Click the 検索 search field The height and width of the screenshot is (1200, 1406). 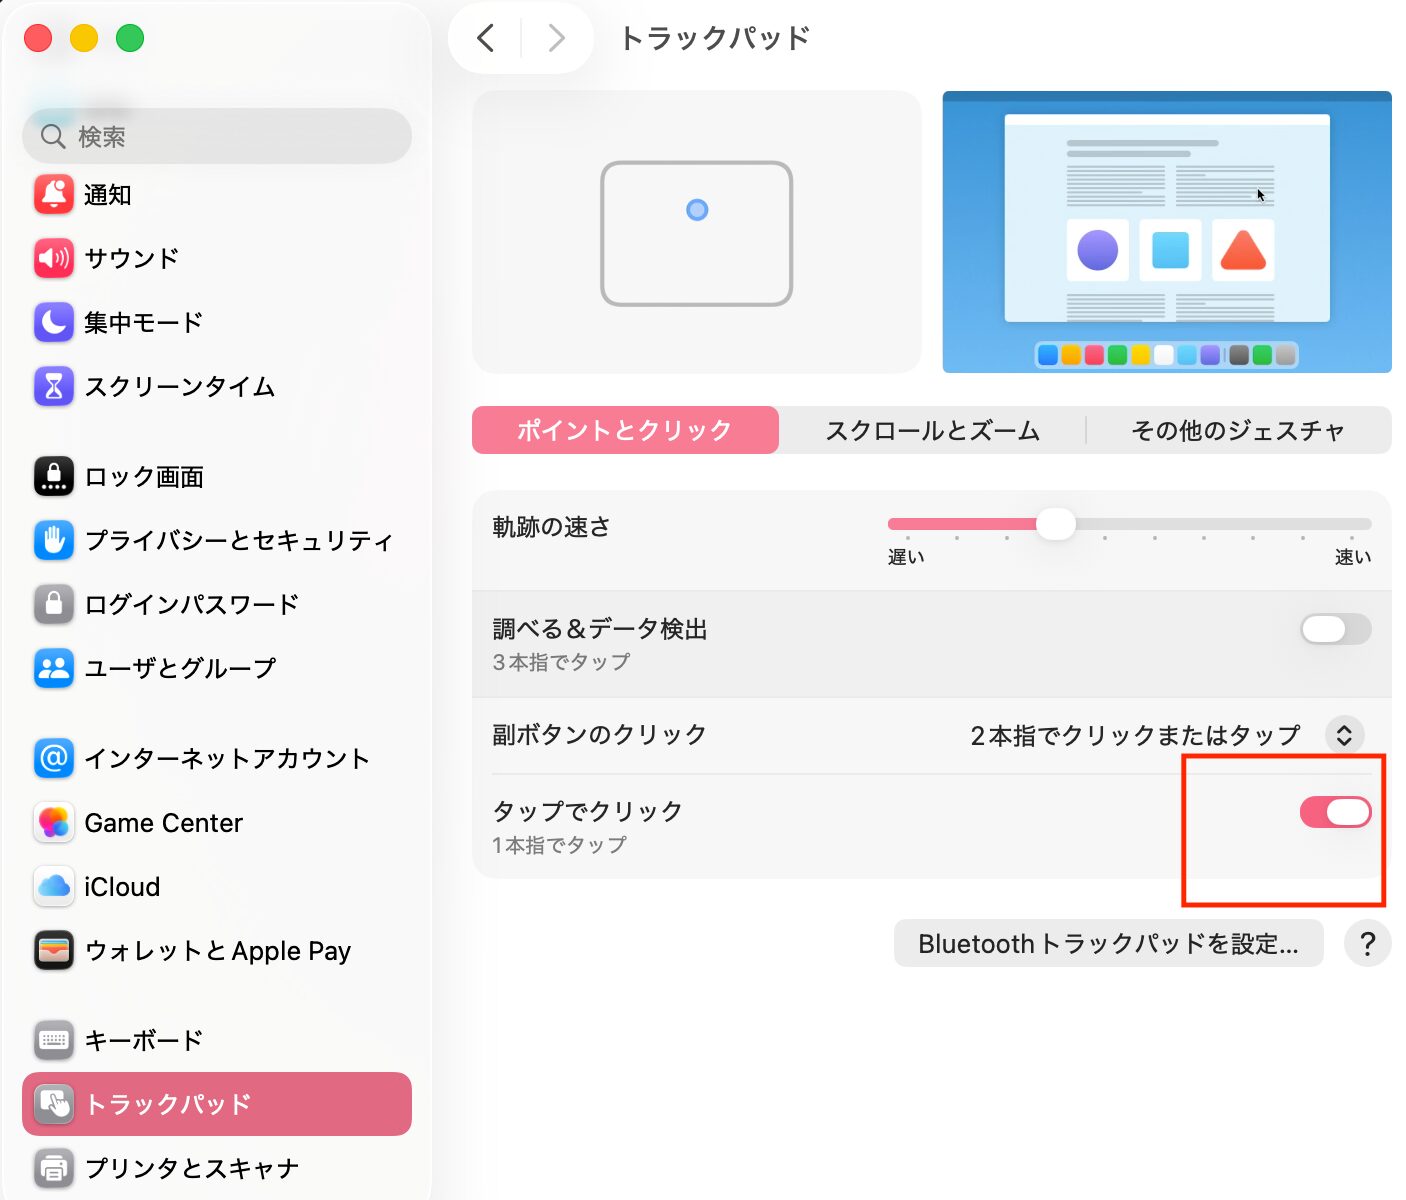tap(230, 136)
